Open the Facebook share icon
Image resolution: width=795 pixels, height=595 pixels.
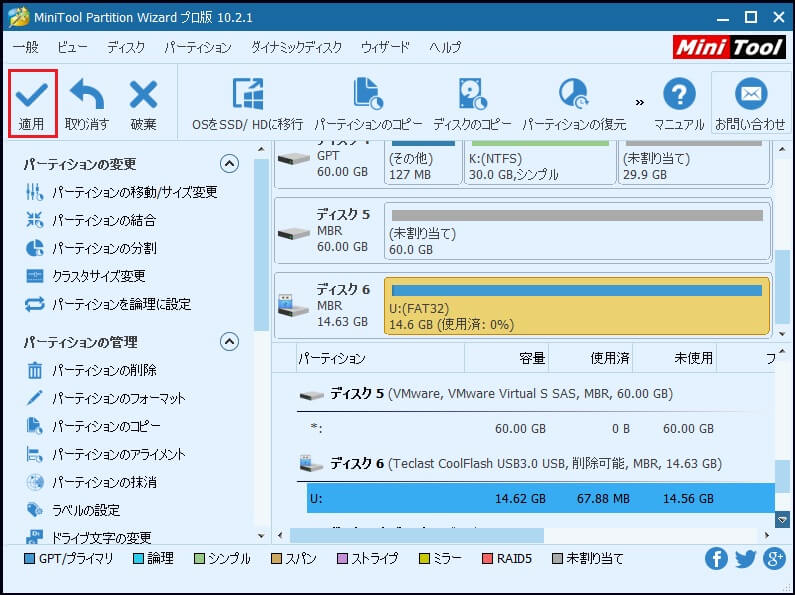(x=716, y=559)
